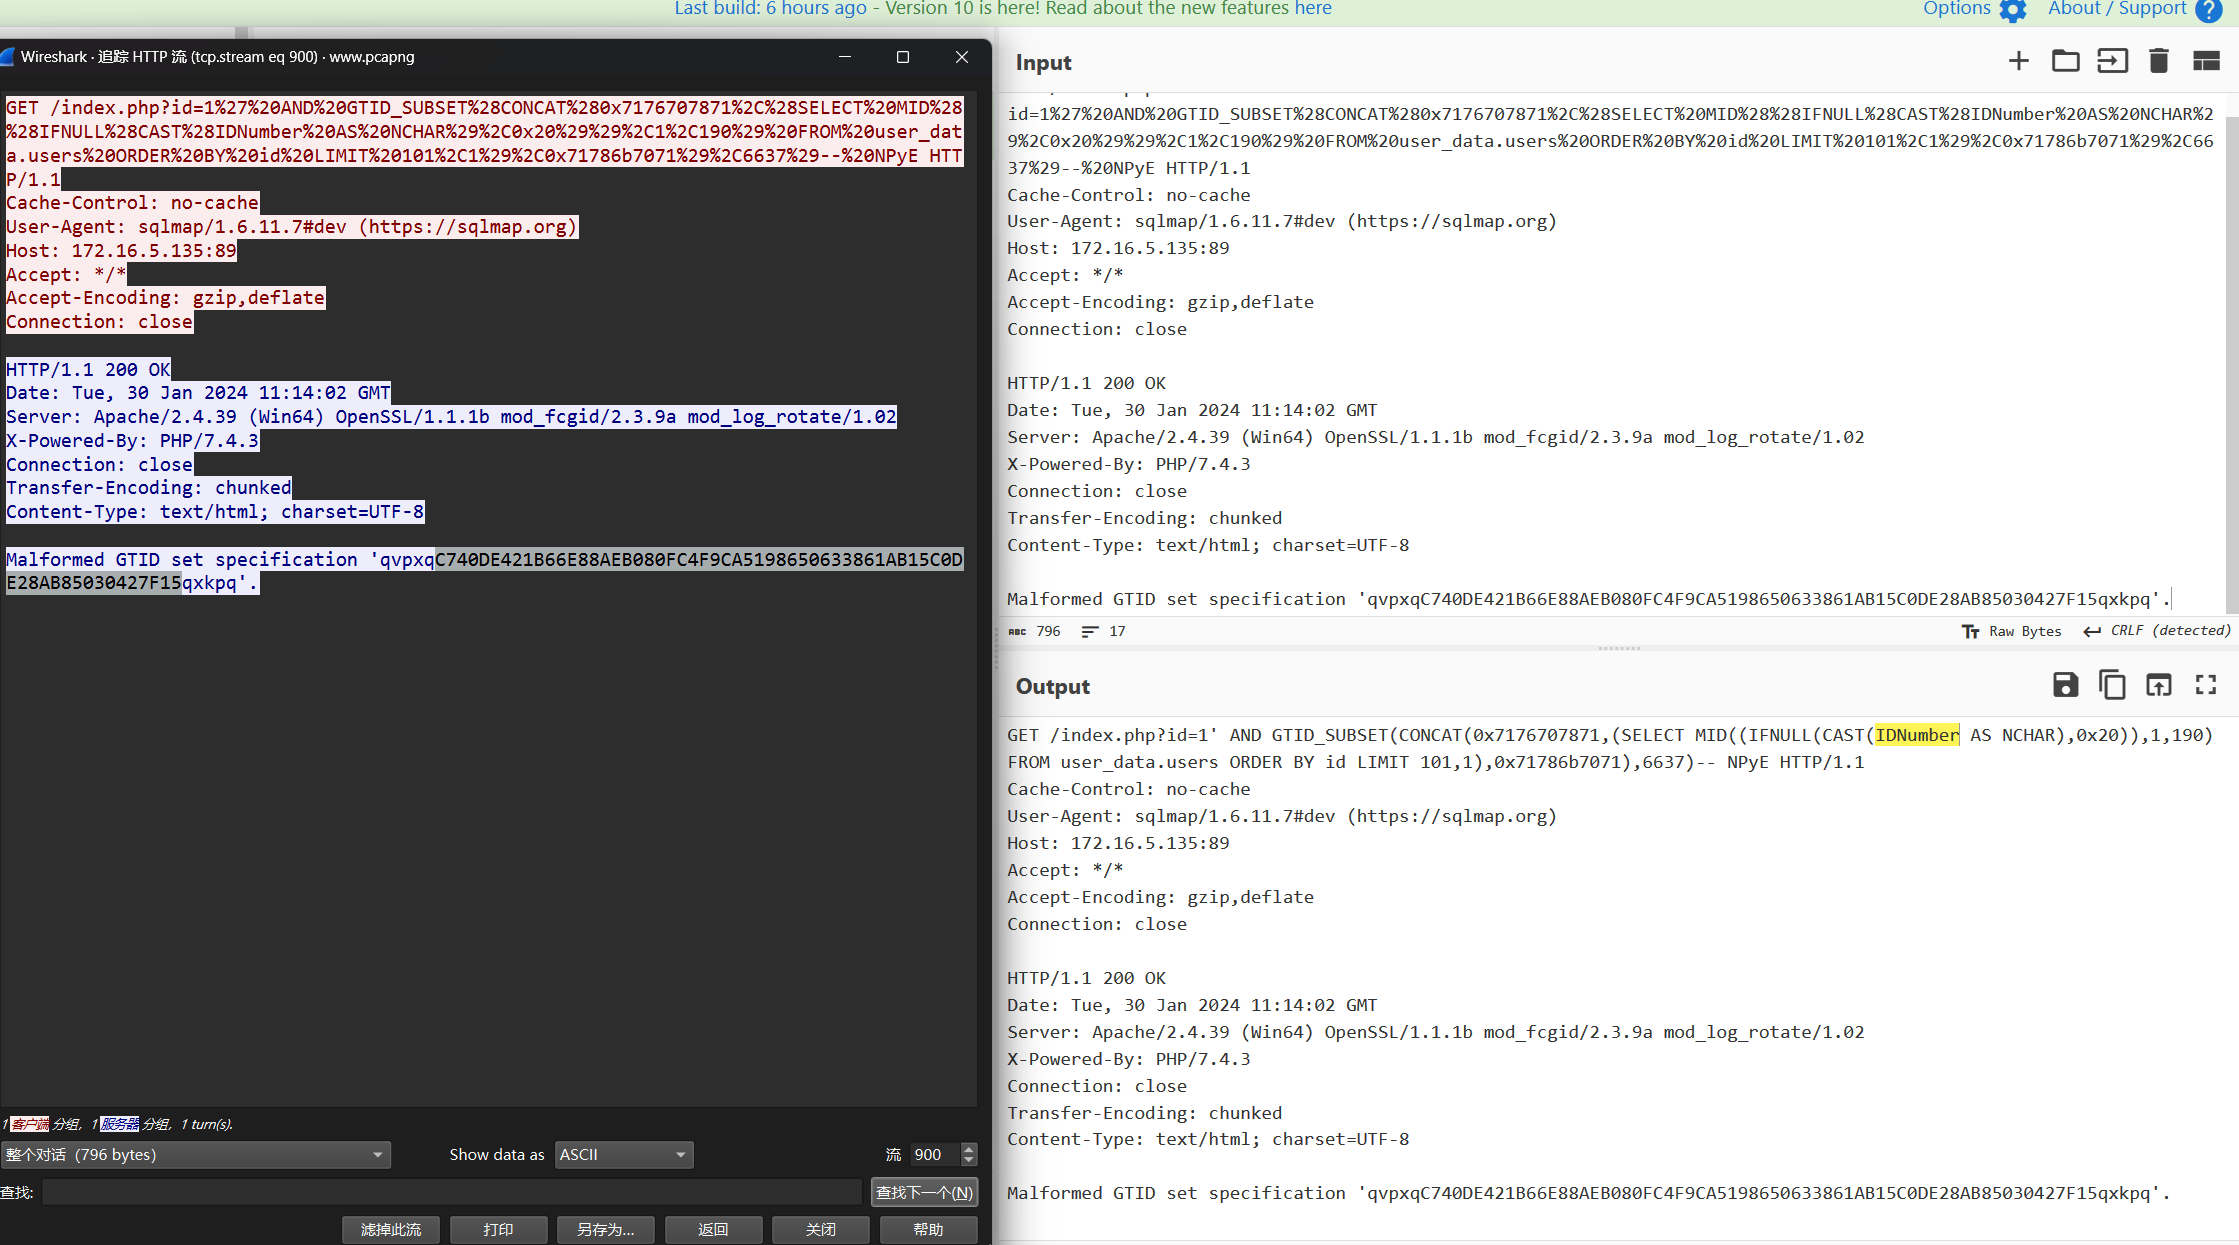Click the 查找下一个(N) find next button
This screenshot has height=1245, width=2239.
[924, 1192]
